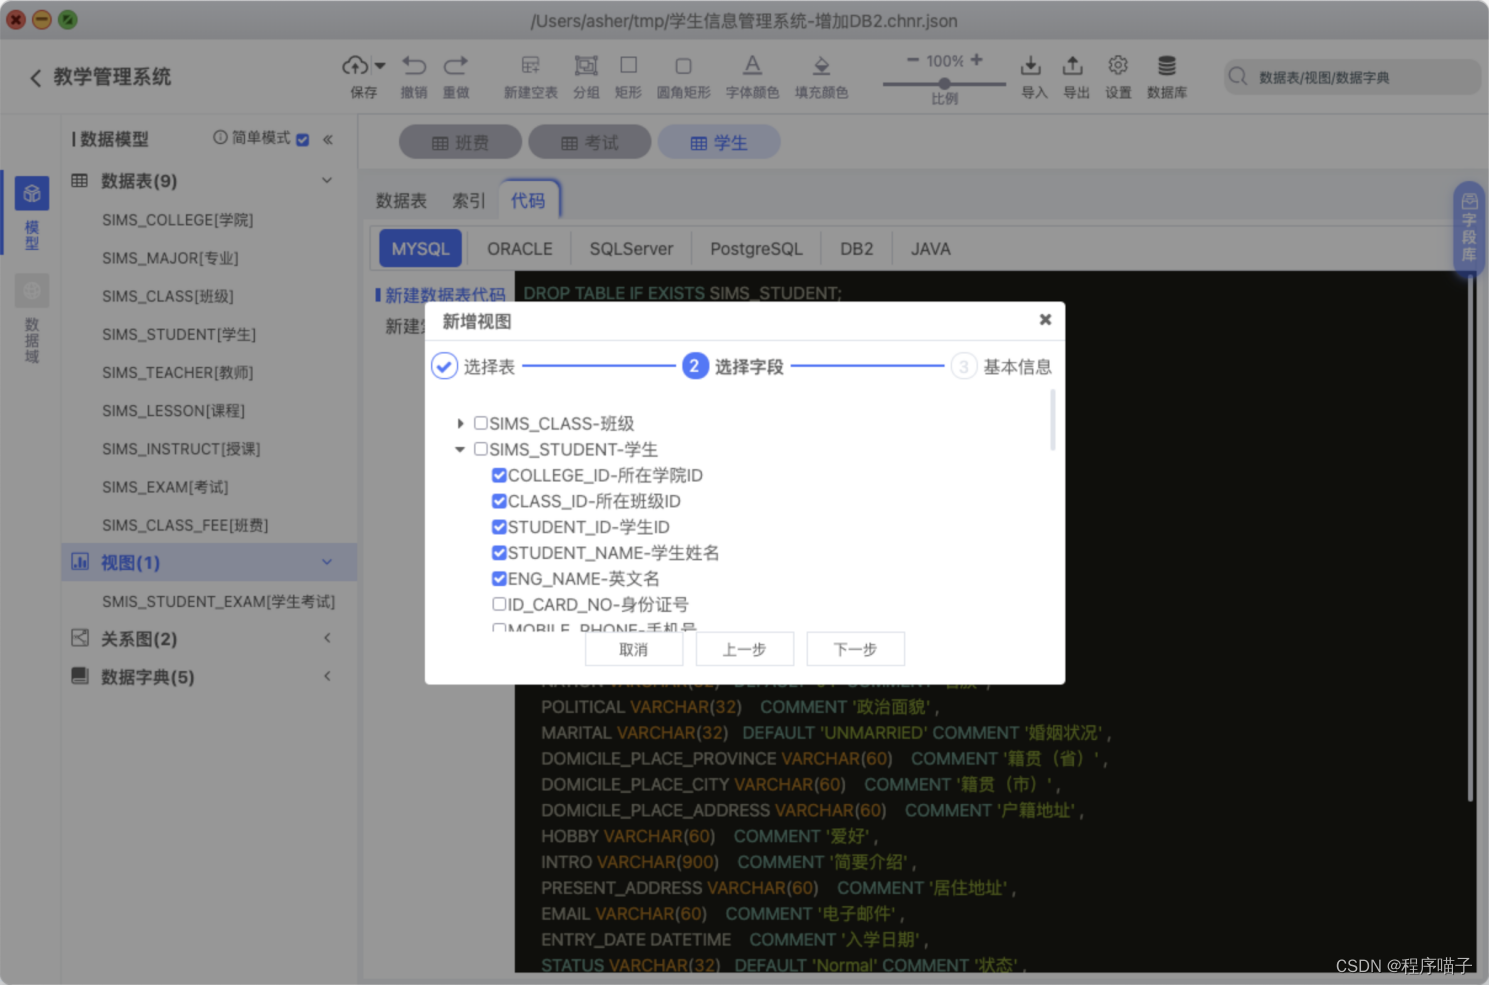Viewport: 1489px width, 985px height.
Task: Open the font color tool
Action: click(x=752, y=66)
